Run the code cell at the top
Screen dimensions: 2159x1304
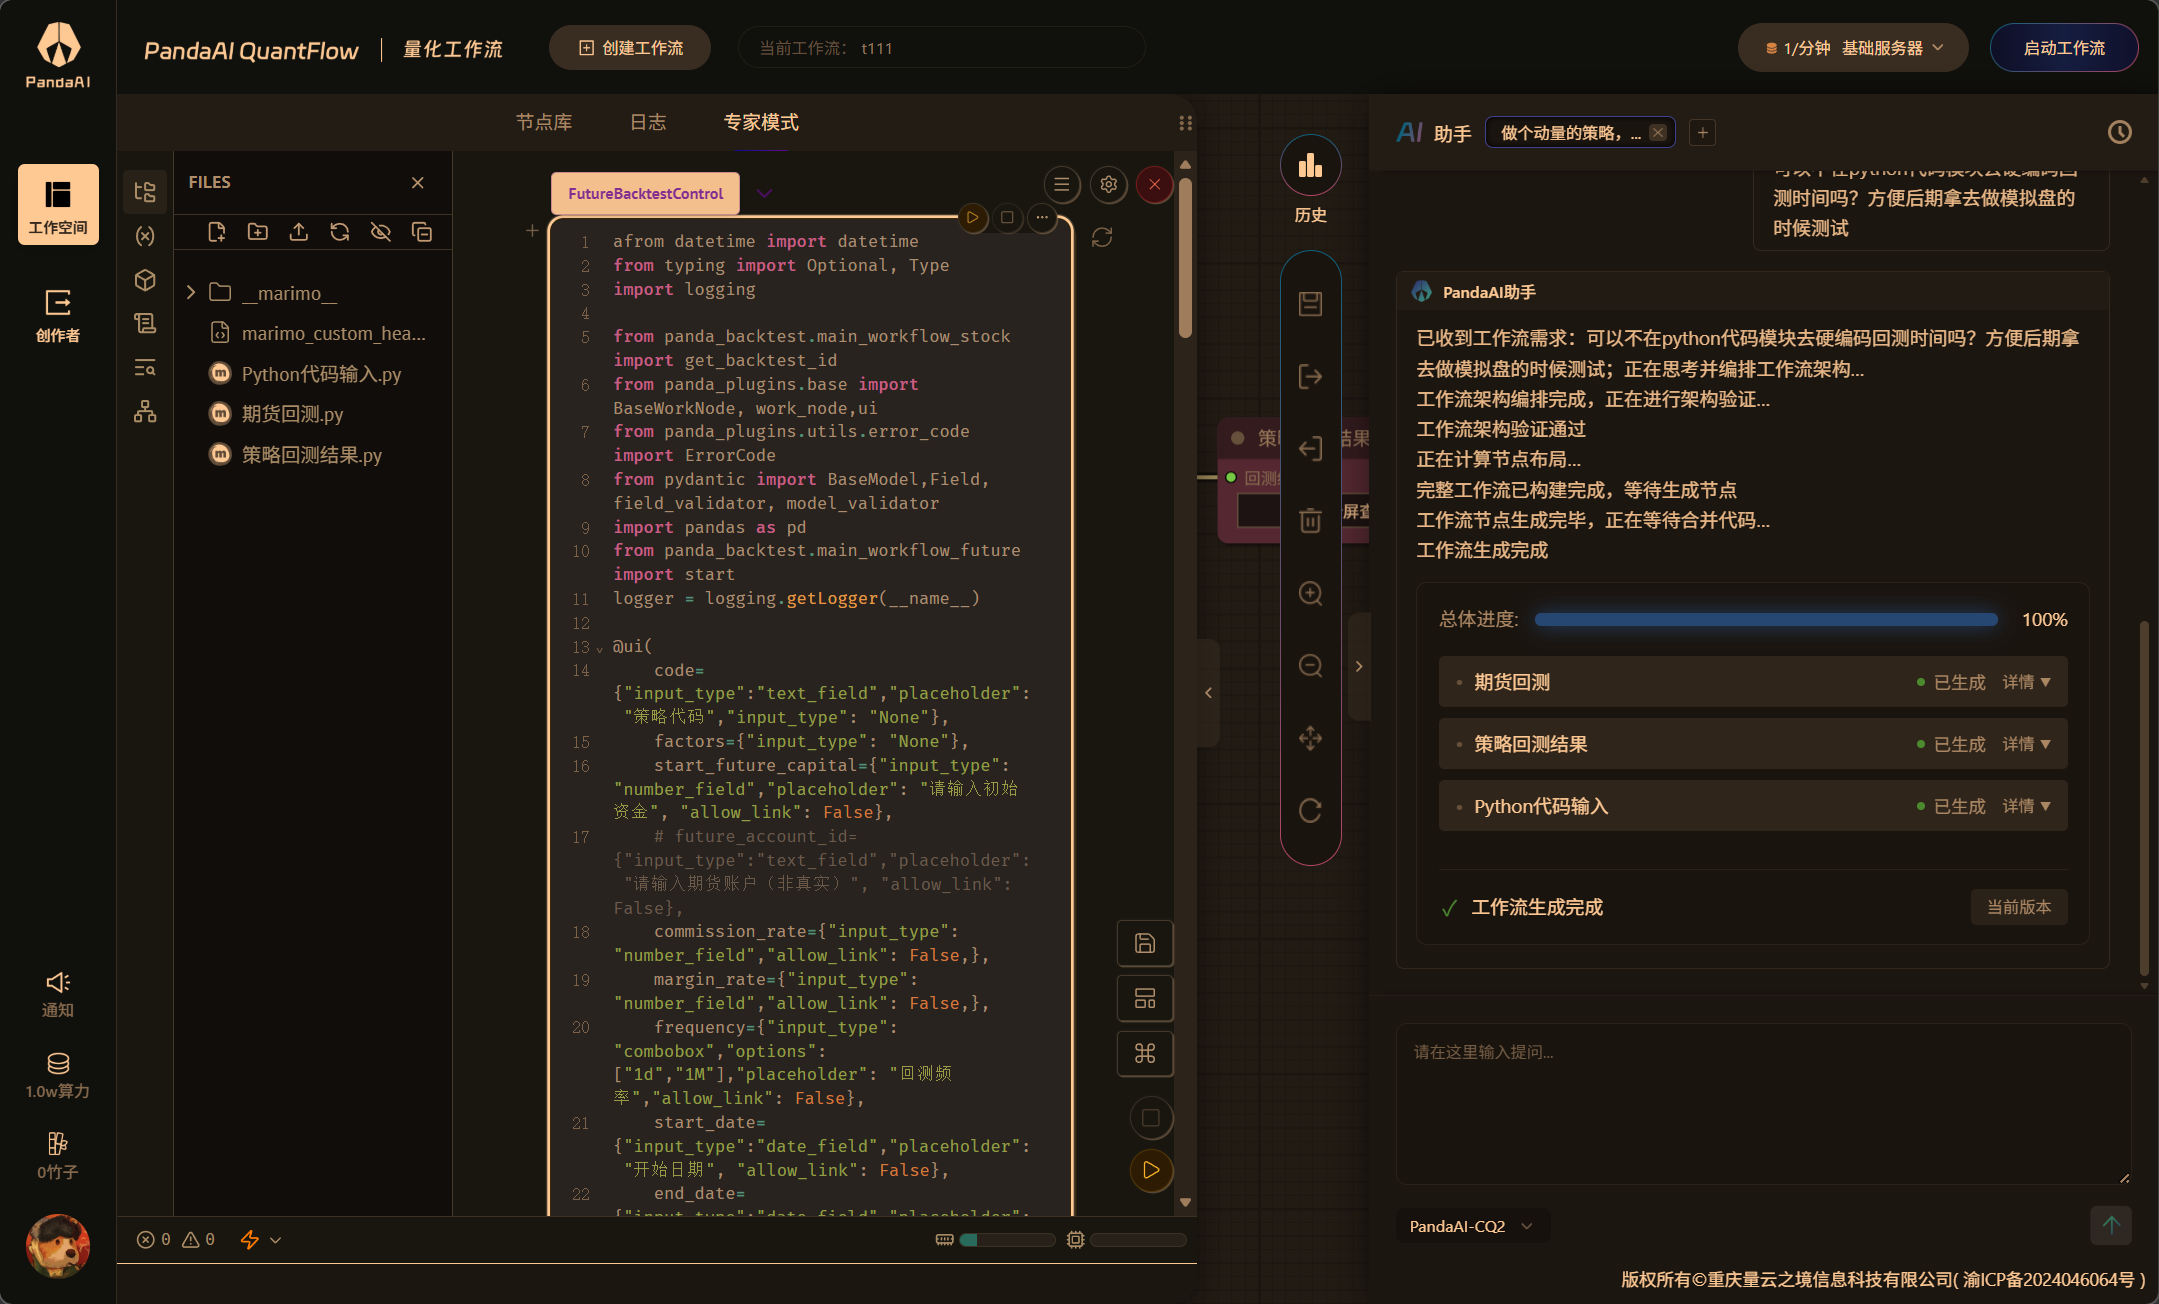973,217
